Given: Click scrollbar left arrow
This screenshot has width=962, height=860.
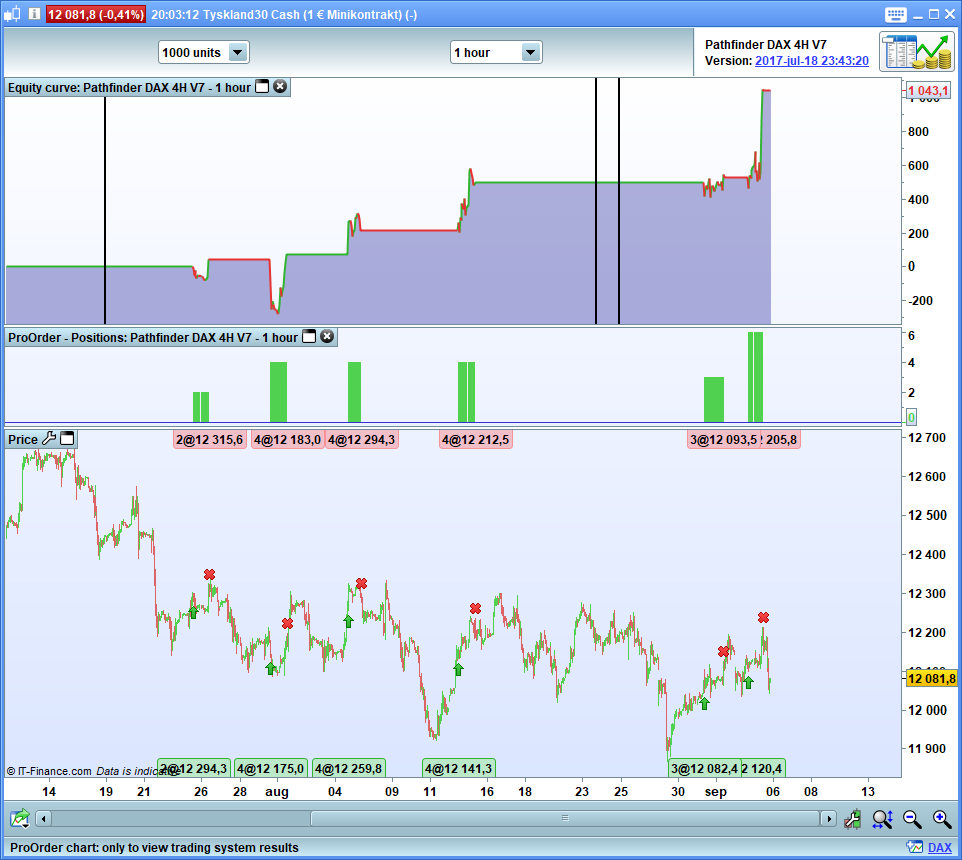Looking at the screenshot, I should pos(43,818).
